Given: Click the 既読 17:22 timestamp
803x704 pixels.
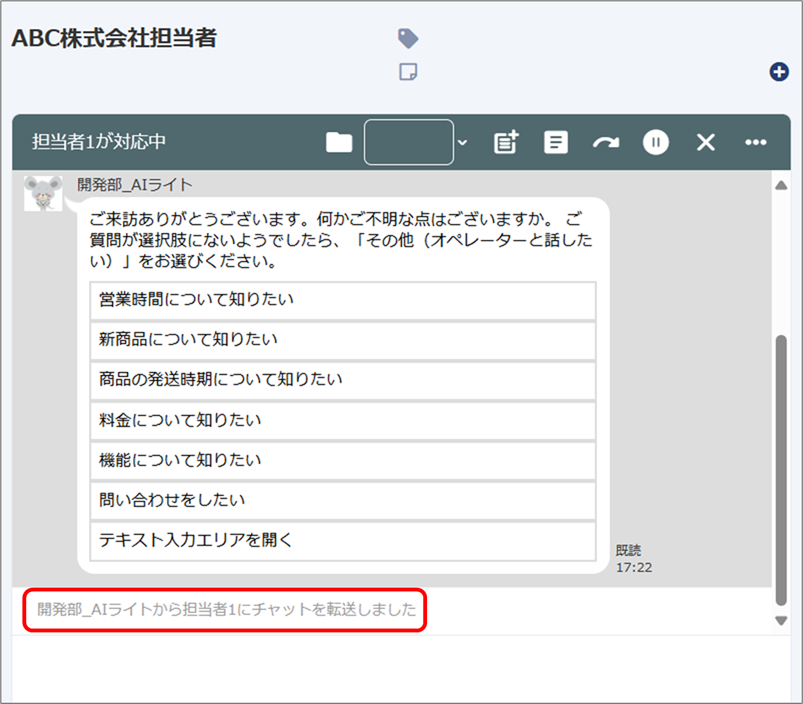Looking at the screenshot, I should [x=634, y=559].
